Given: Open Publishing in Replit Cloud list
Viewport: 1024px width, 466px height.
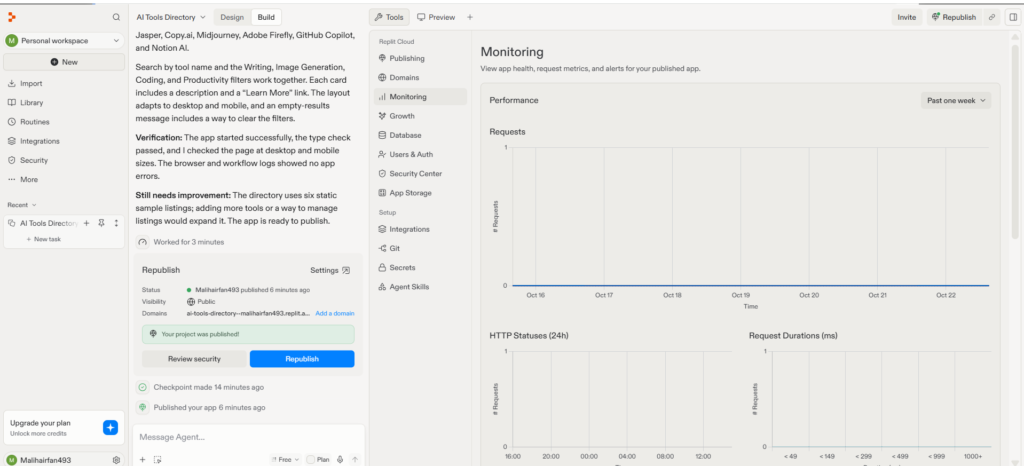Looking at the screenshot, I should click(421, 58).
